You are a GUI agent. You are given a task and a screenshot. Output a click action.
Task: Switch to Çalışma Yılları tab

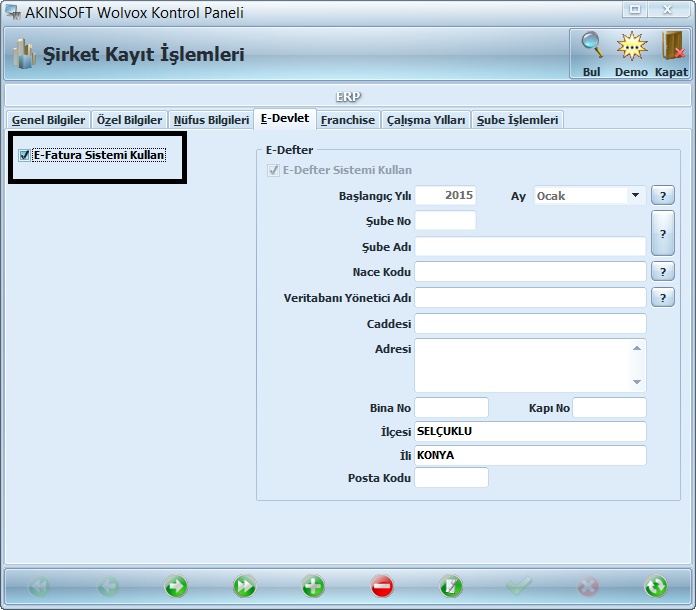coord(426,120)
